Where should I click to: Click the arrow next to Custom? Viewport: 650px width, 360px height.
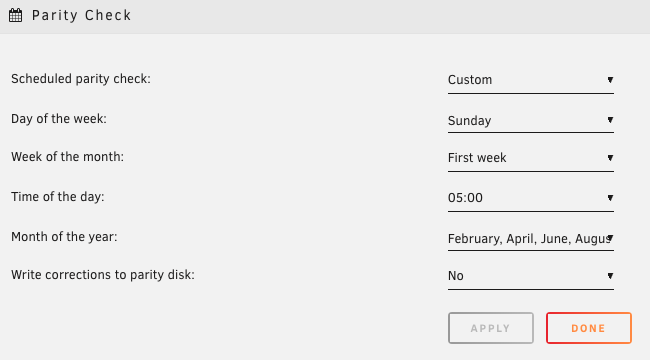610,80
